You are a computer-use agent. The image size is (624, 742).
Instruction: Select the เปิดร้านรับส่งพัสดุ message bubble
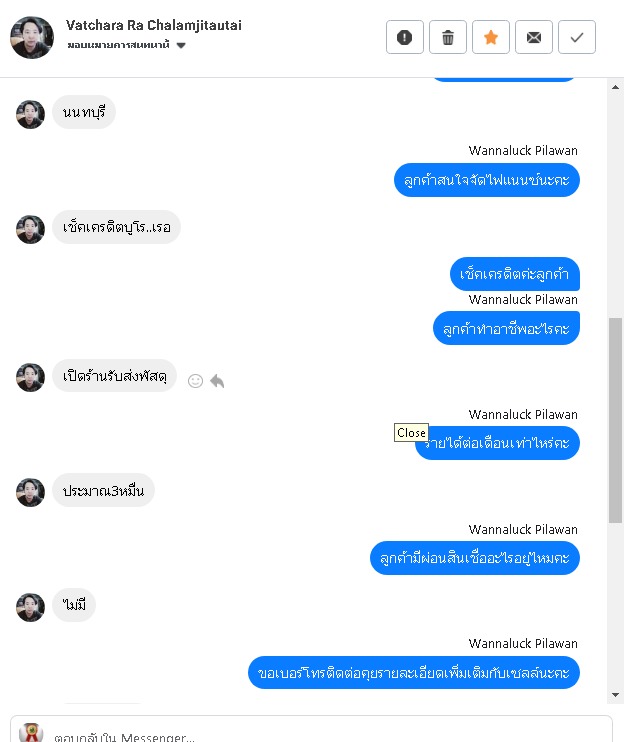point(114,376)
